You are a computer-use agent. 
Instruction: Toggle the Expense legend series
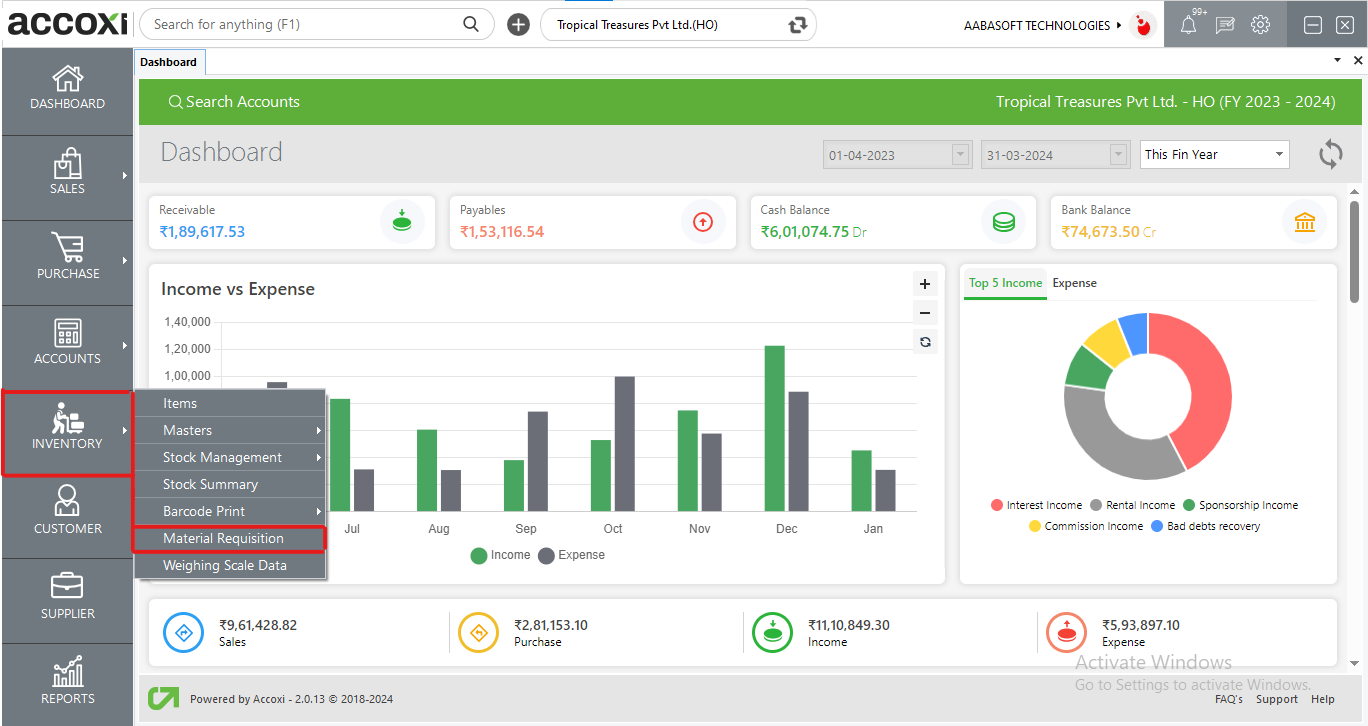pyautogui.click(x=571, y=555)
